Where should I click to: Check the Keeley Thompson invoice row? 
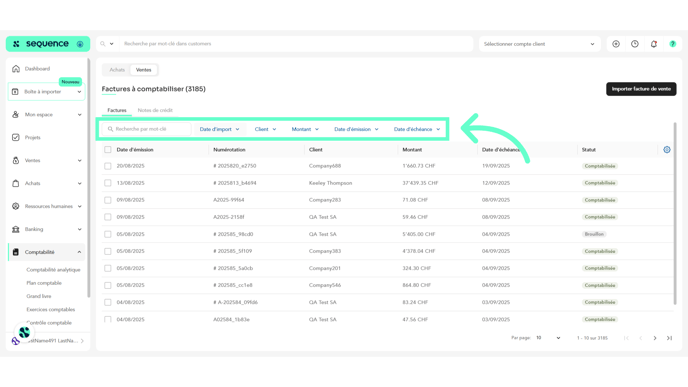point(108,183)
